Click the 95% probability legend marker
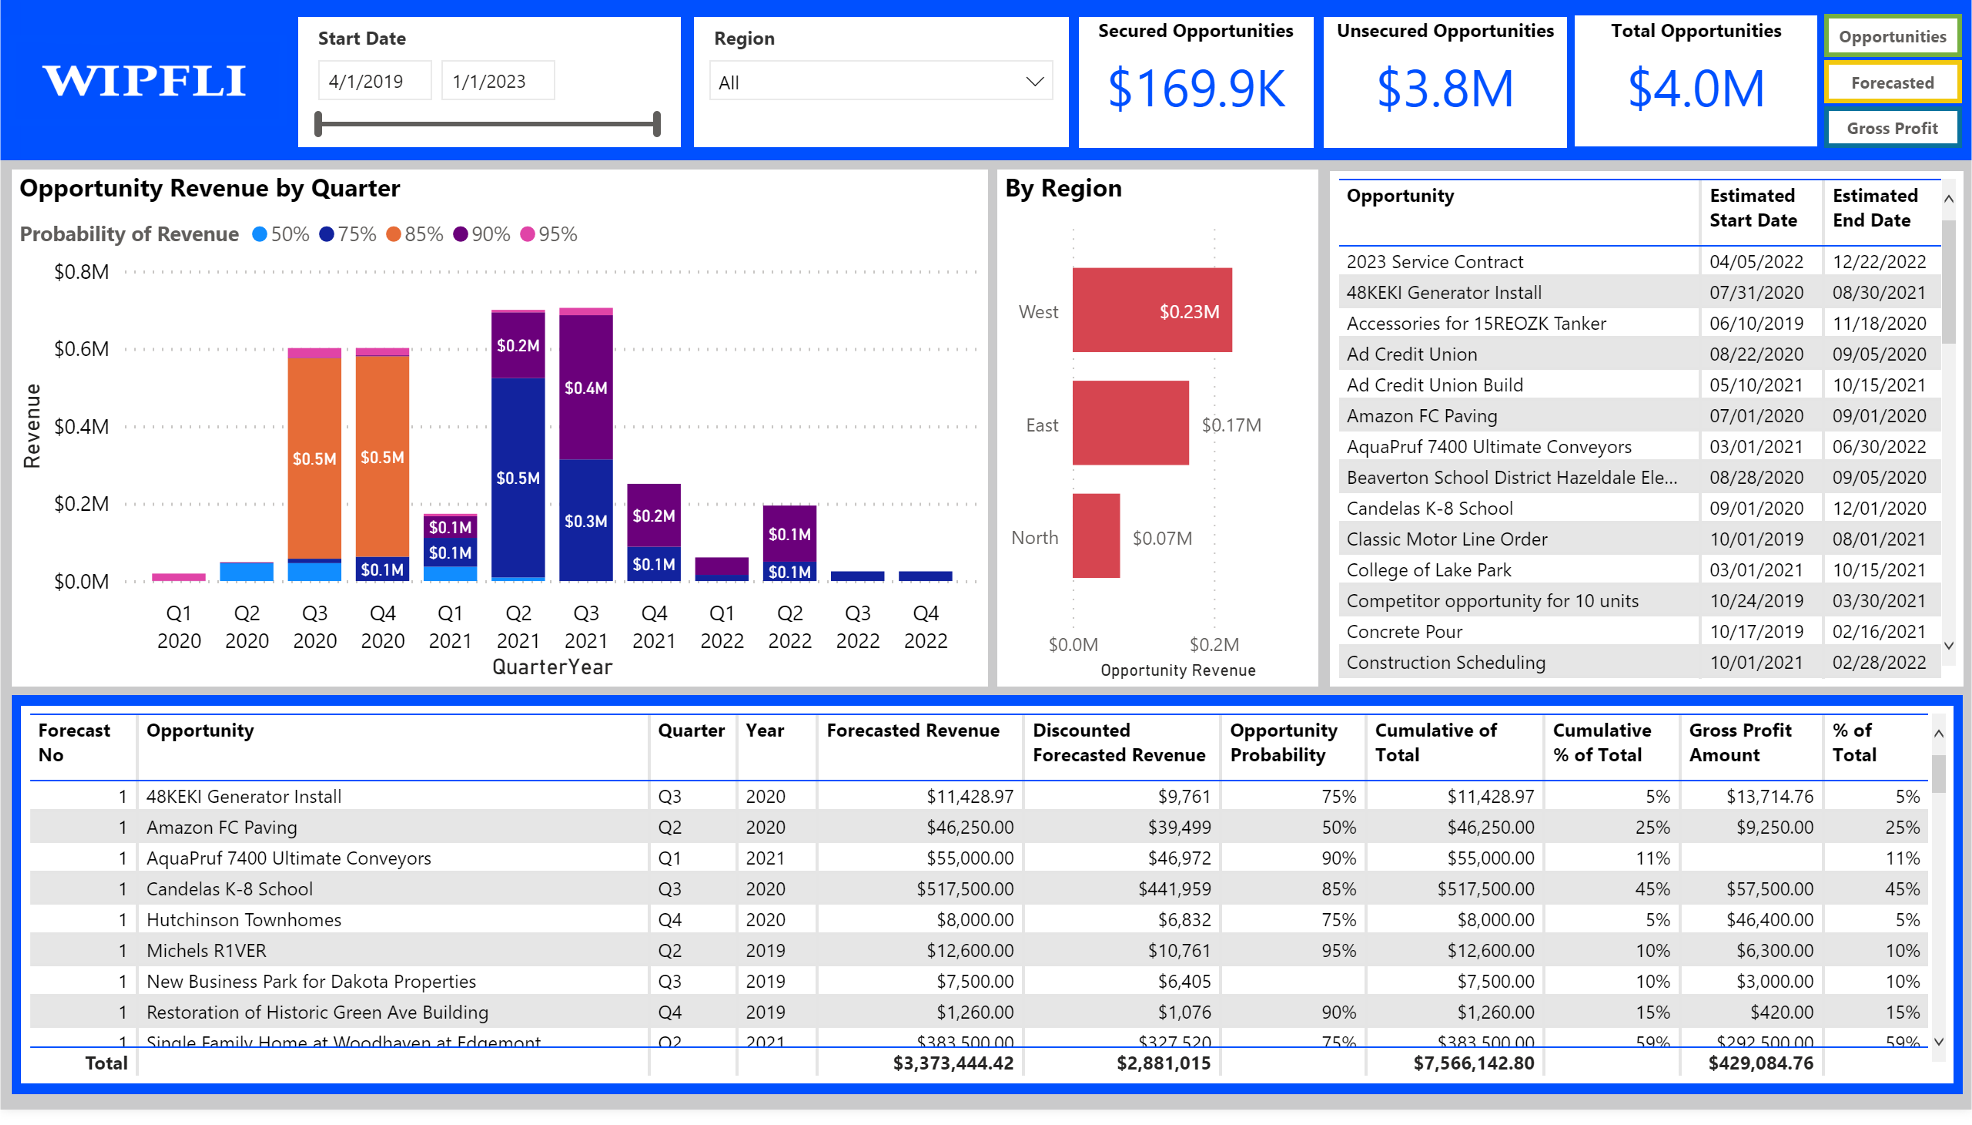 coord(528,234)
